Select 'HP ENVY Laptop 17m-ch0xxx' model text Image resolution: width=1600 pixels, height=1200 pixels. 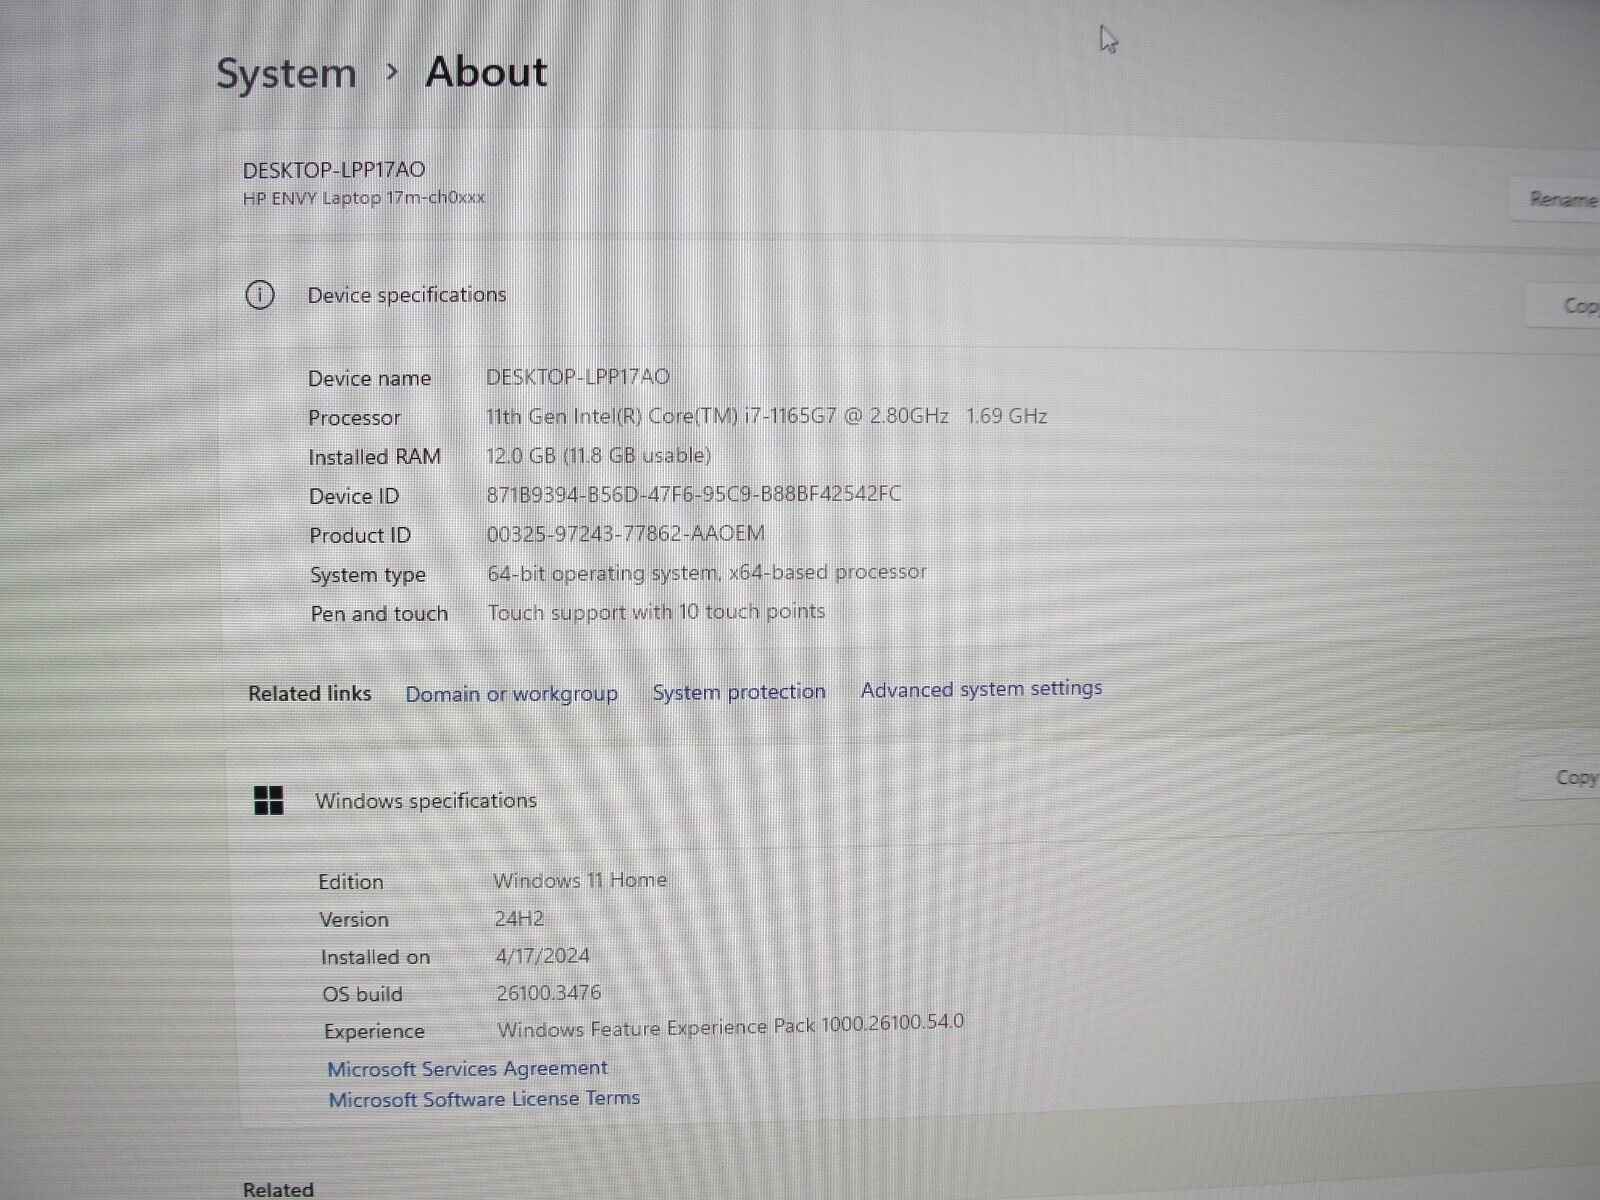(364, 198)
